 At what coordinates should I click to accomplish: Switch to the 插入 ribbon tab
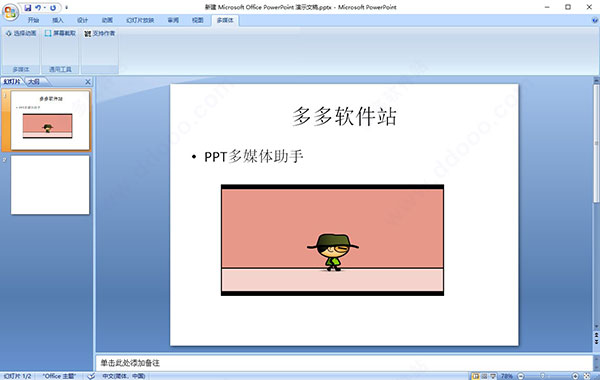tap(57, 20)
